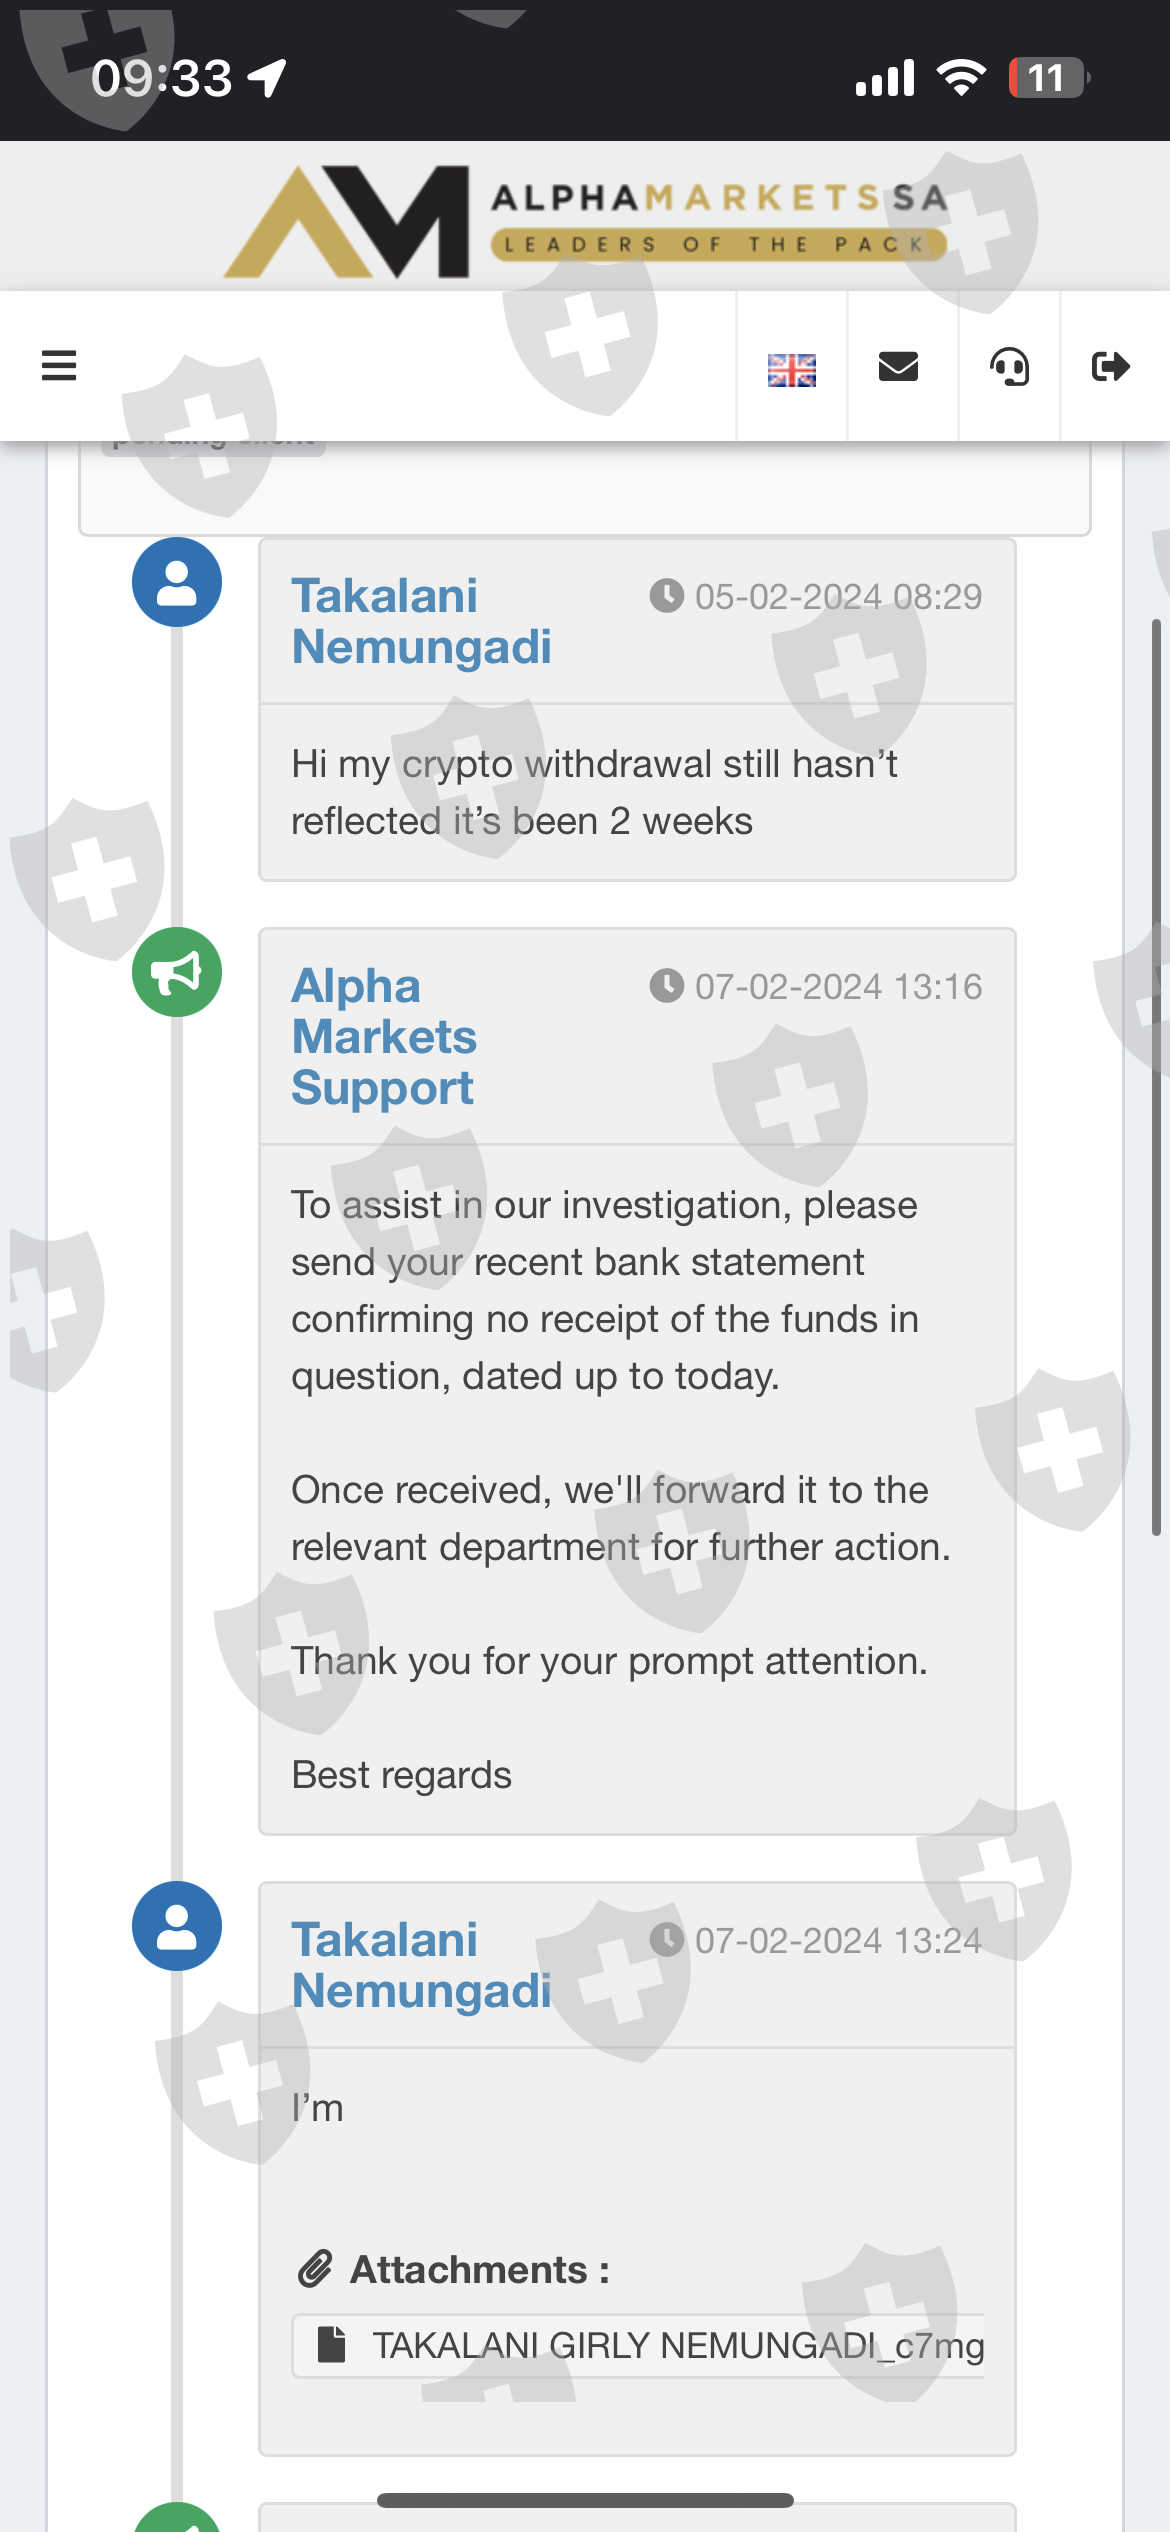
Task: Open the envelope messages icon
Action: pos(898,367)
